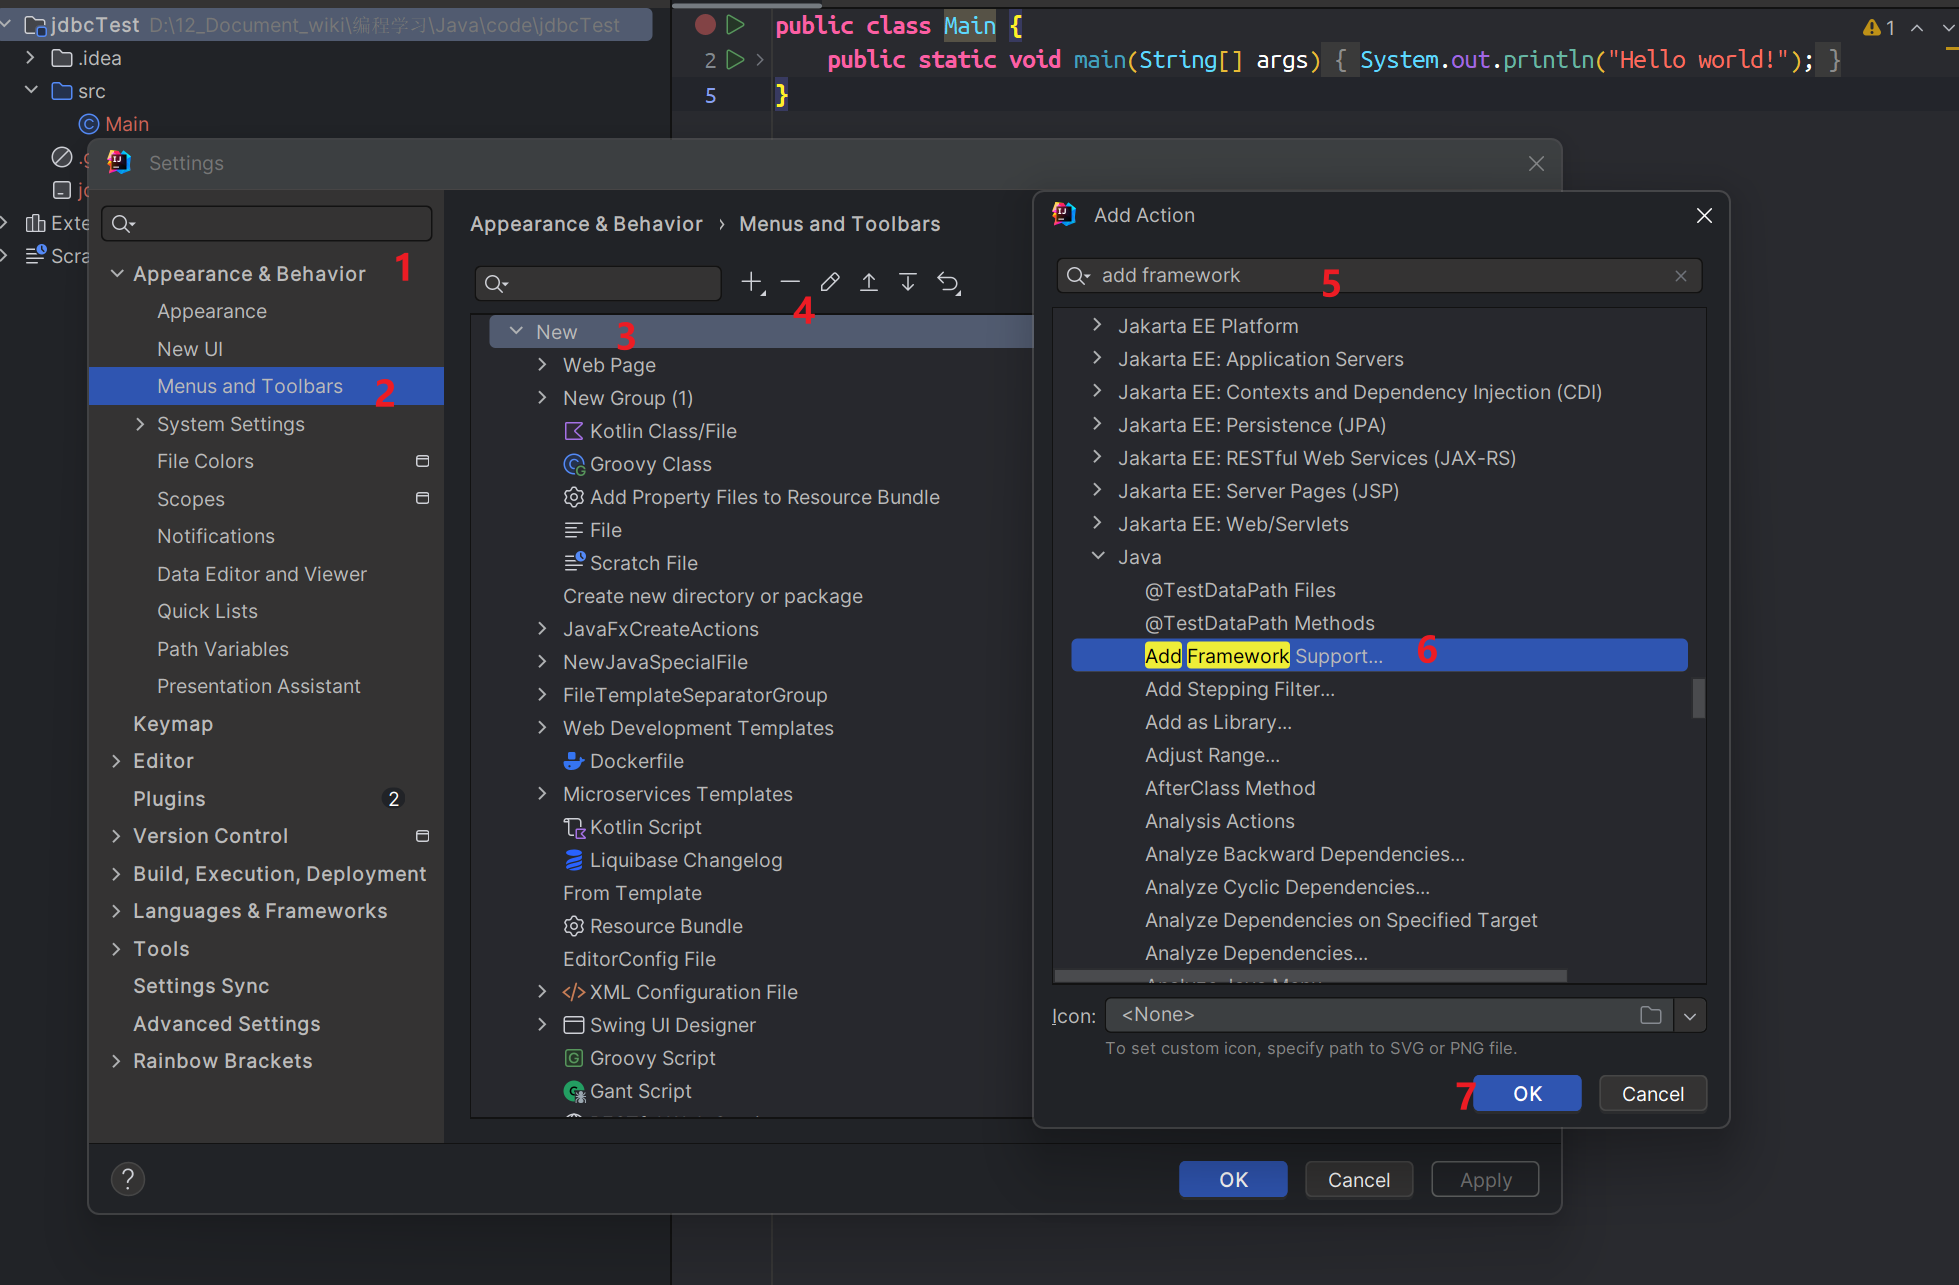The height and width of the screenshot is (1285, 1959).
Task: Click the Main class icon in project tree
Action: pos(89,124)
